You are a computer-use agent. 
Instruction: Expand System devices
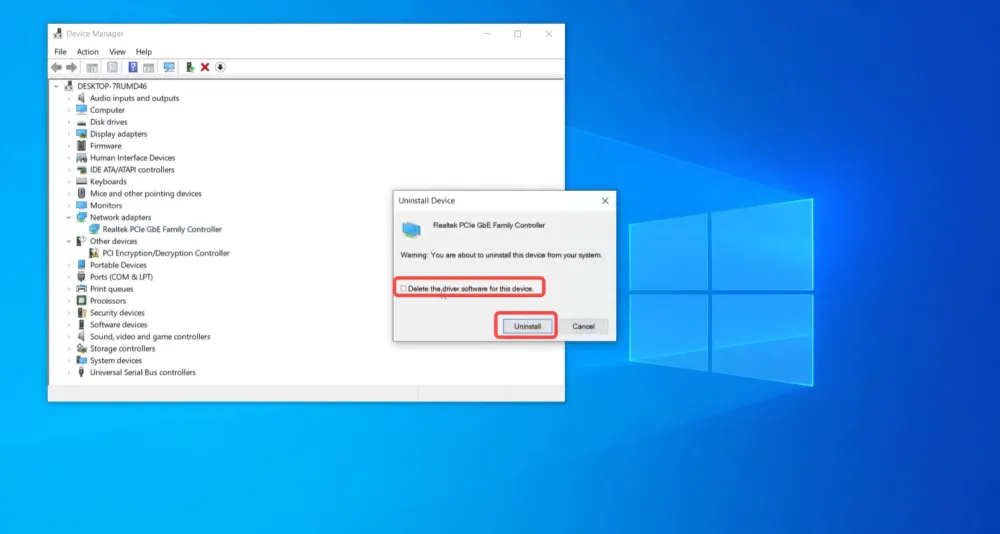pos(69,360)
